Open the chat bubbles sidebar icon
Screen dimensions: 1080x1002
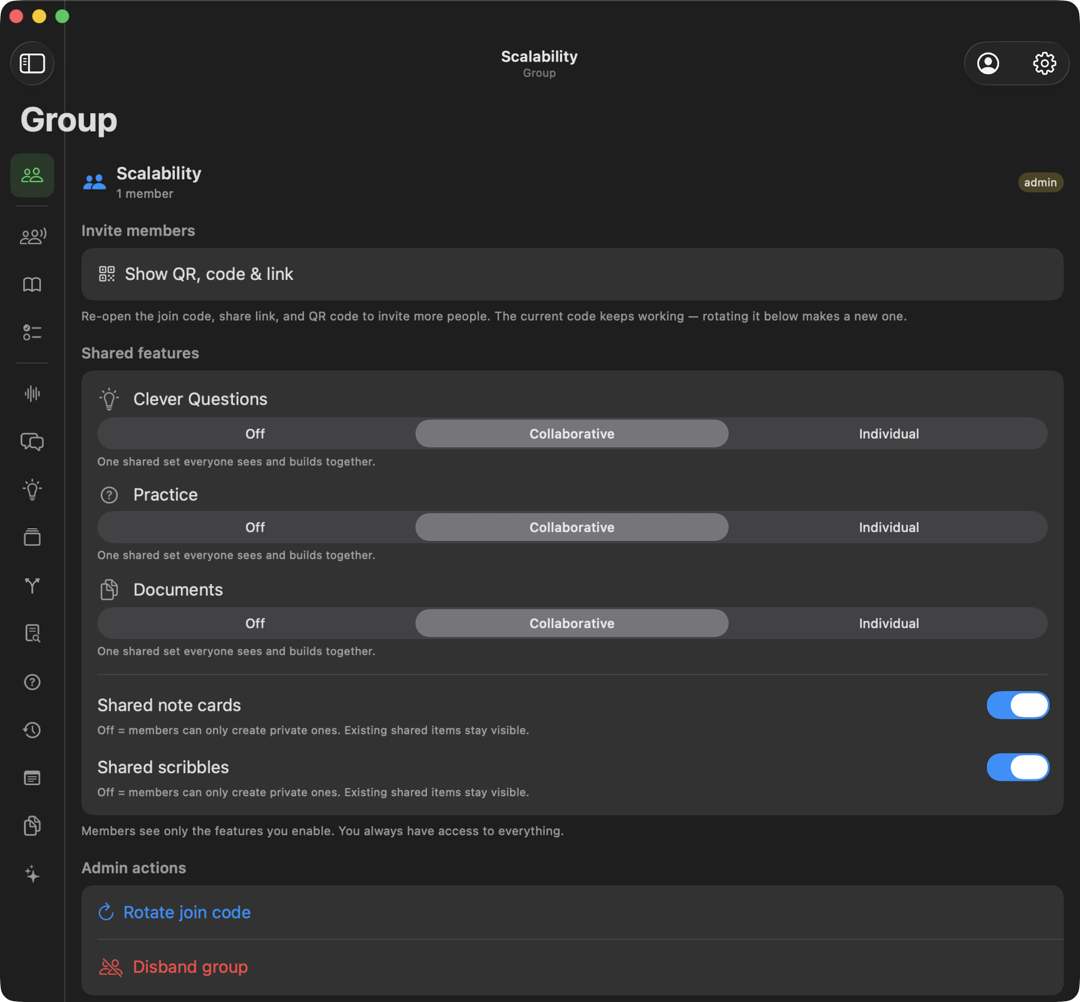[32, 441]
